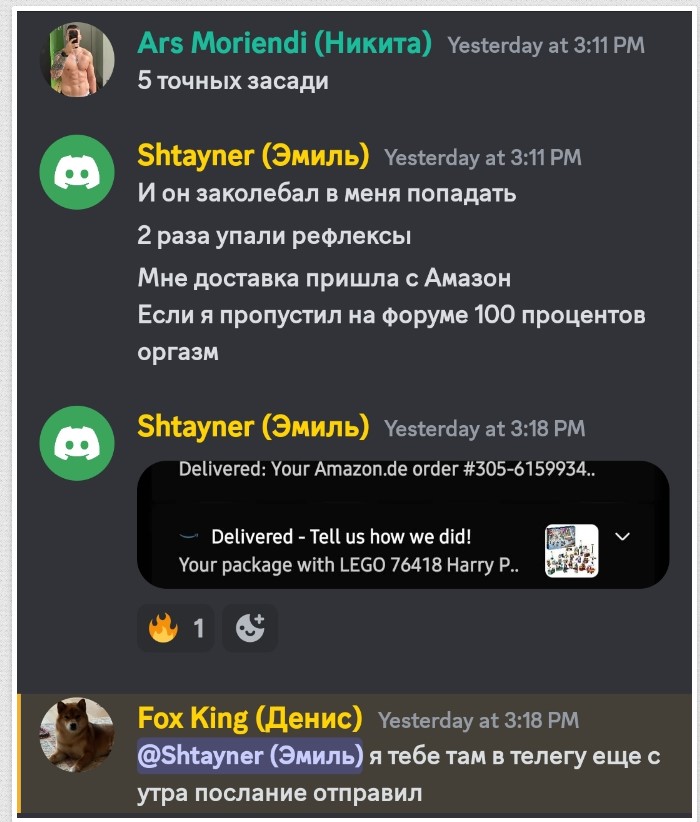Click Shtayner (Эмиль) username at 3:18 PM
This screenshot has width=700, height=822.
pos(253,426)
